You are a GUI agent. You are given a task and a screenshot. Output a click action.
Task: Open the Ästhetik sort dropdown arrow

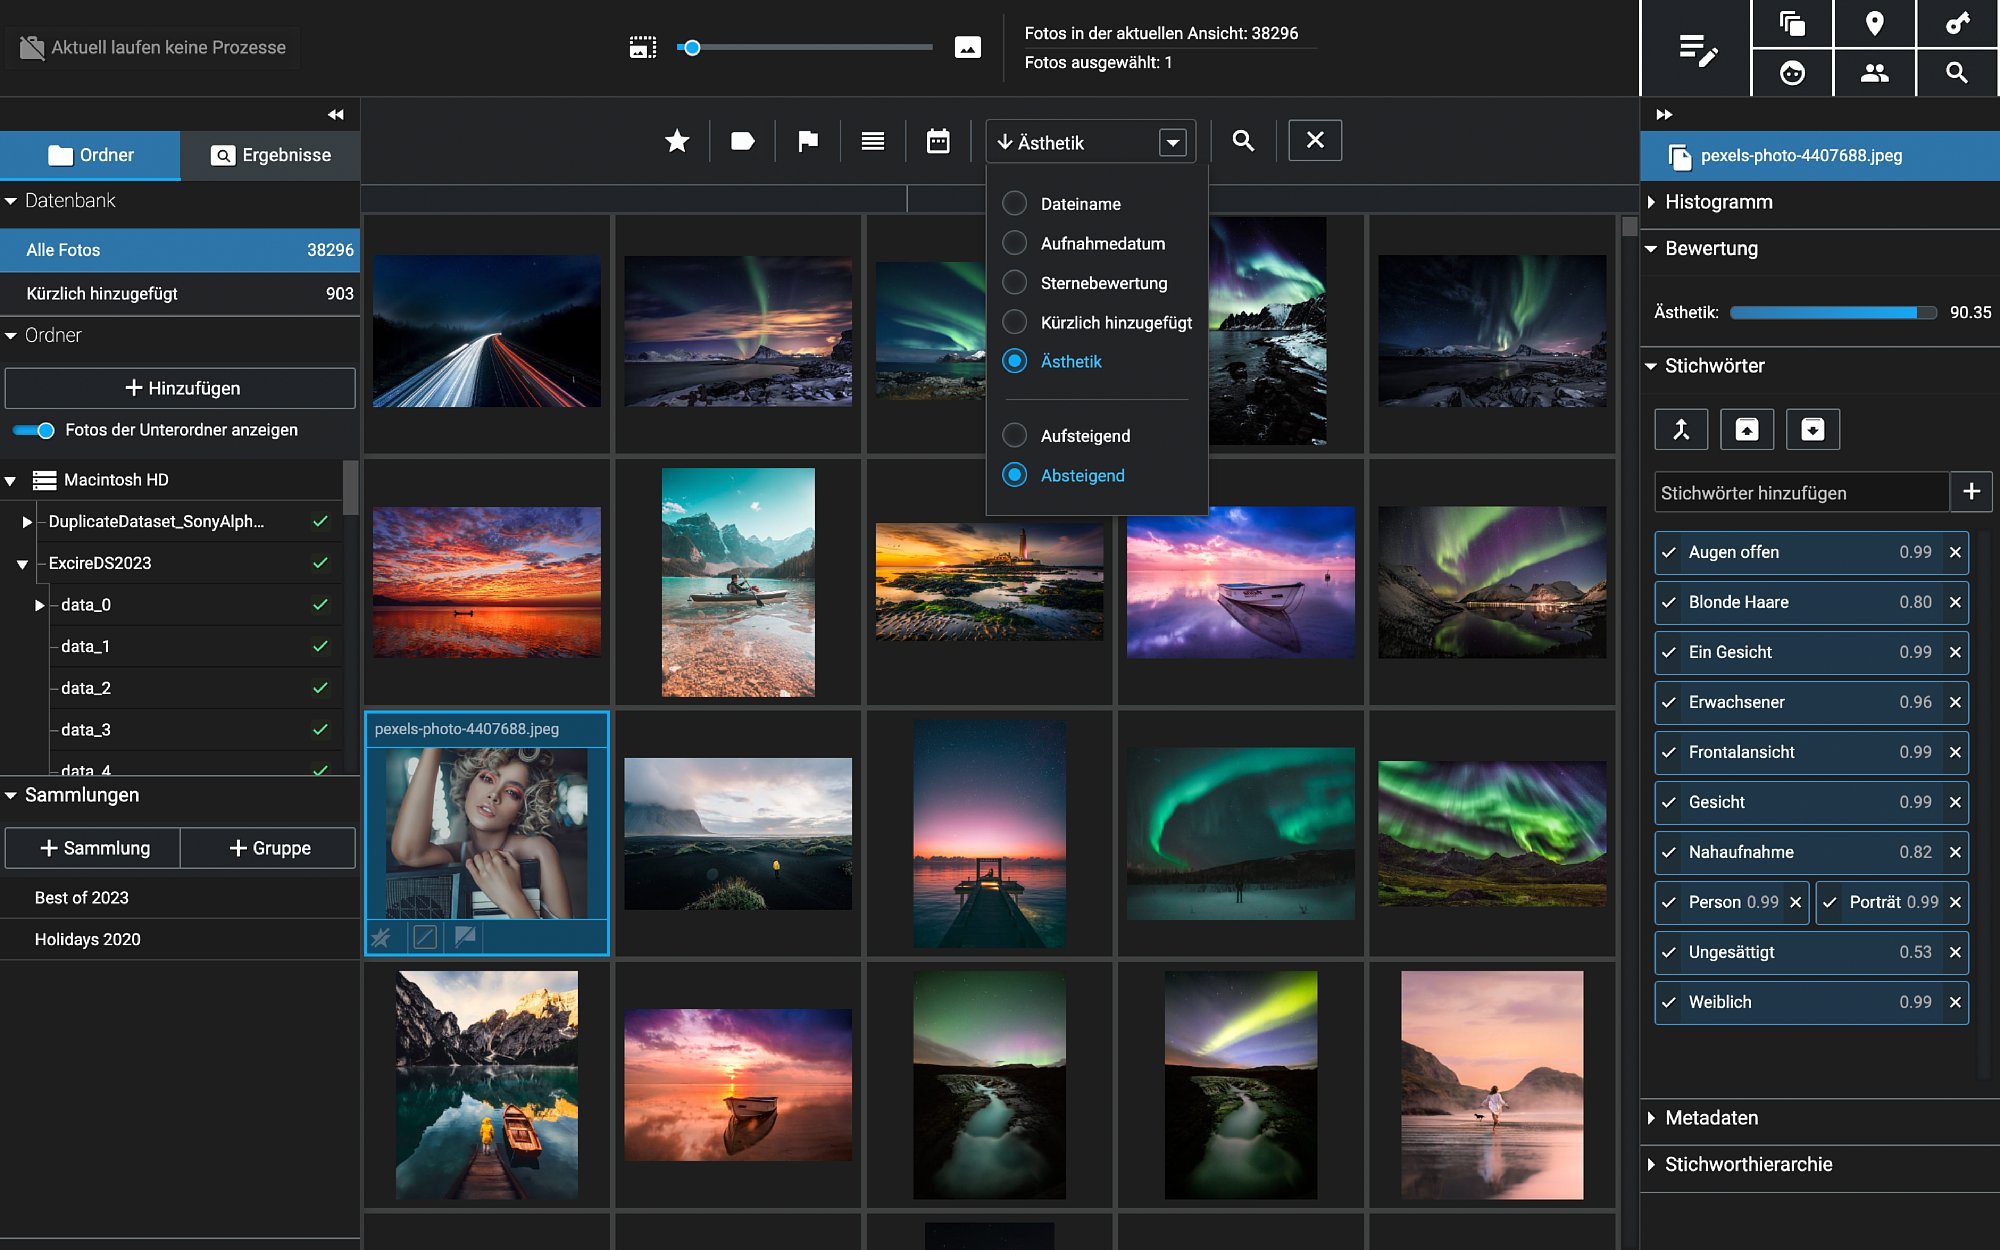(1173, 143)
